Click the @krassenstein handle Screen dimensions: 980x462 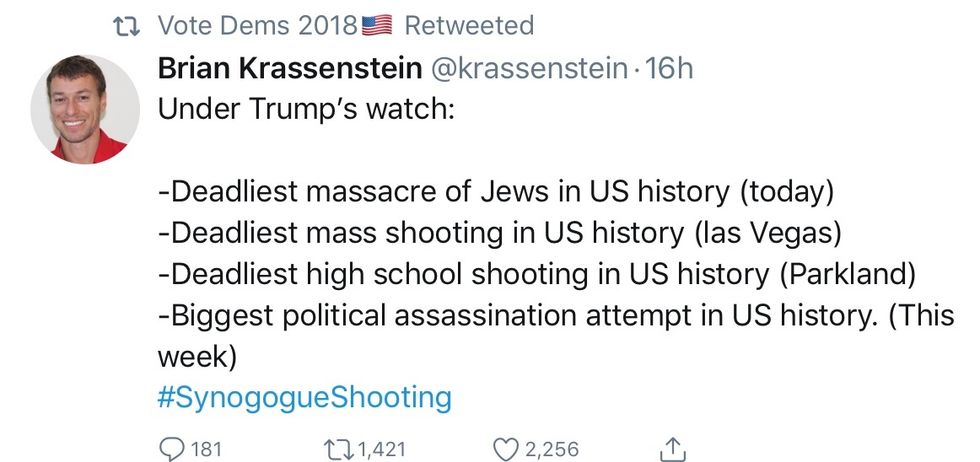tap(528, 69)
